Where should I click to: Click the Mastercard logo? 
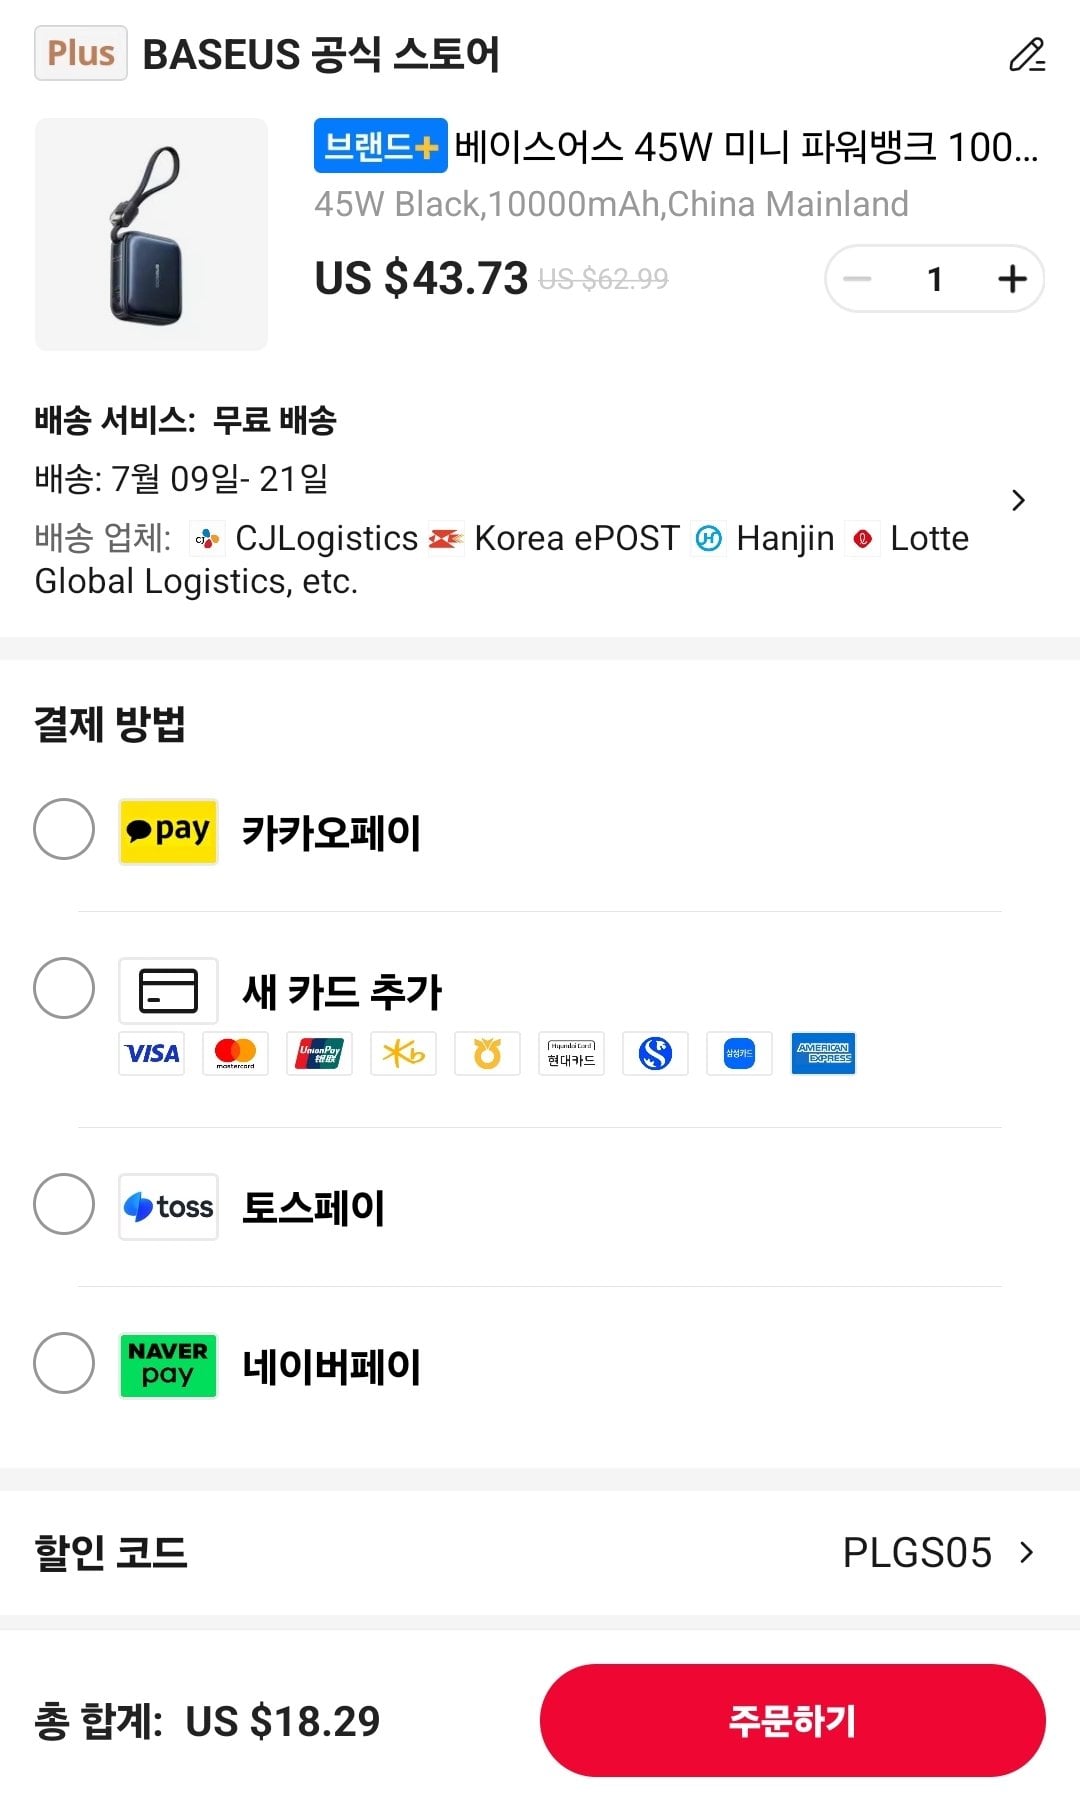pos(235,1053)
